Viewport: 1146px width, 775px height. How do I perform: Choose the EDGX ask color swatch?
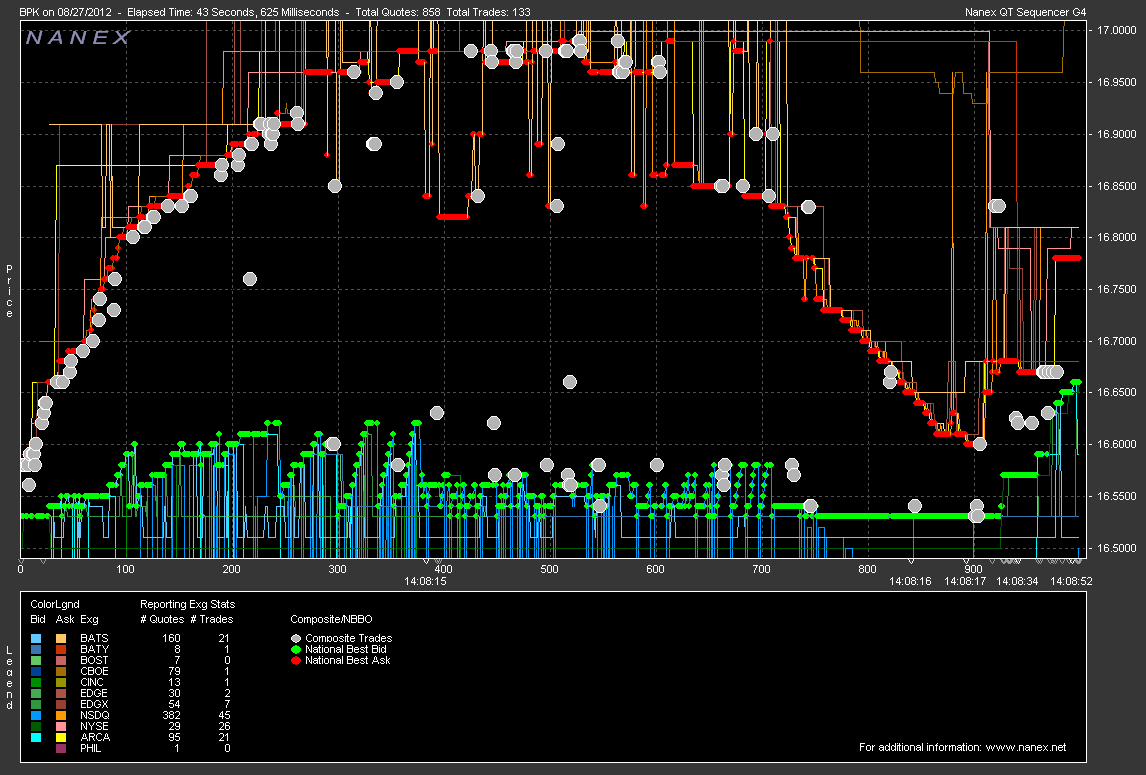coord(61,704)
